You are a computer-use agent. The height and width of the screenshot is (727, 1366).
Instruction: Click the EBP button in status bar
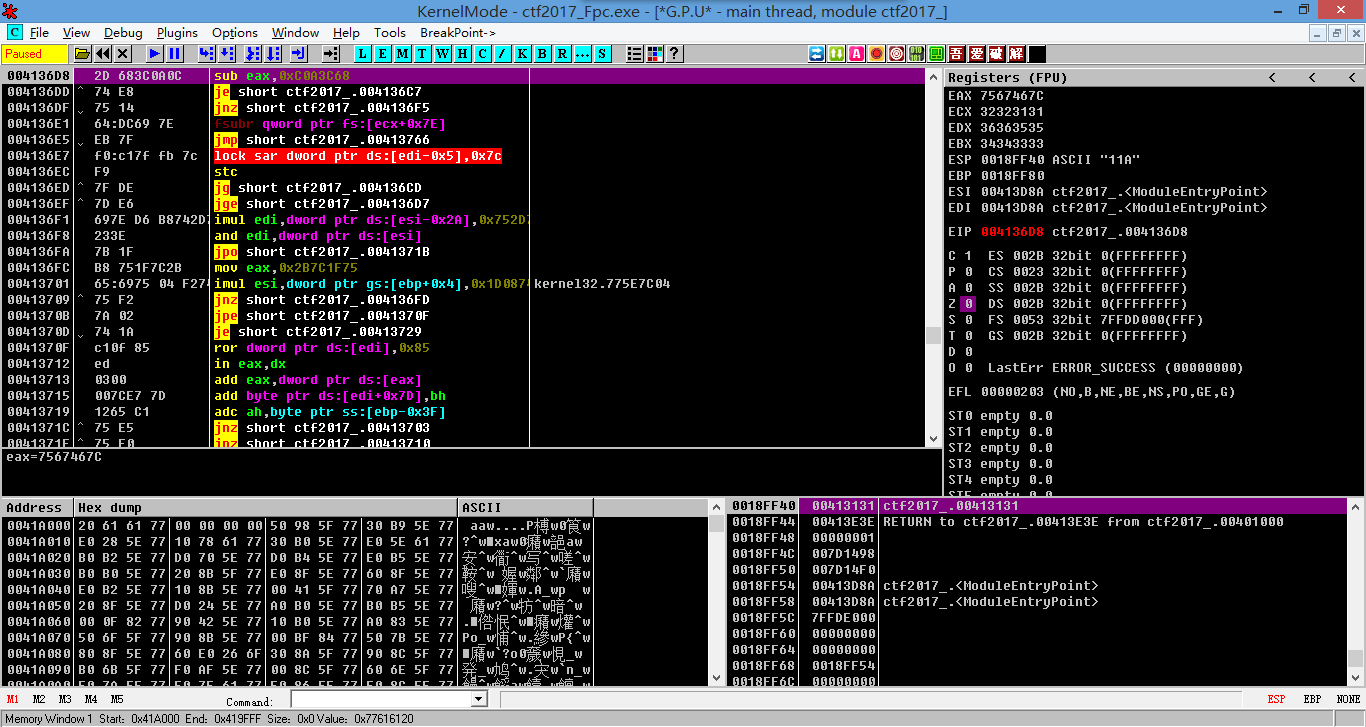(1311, 700)
